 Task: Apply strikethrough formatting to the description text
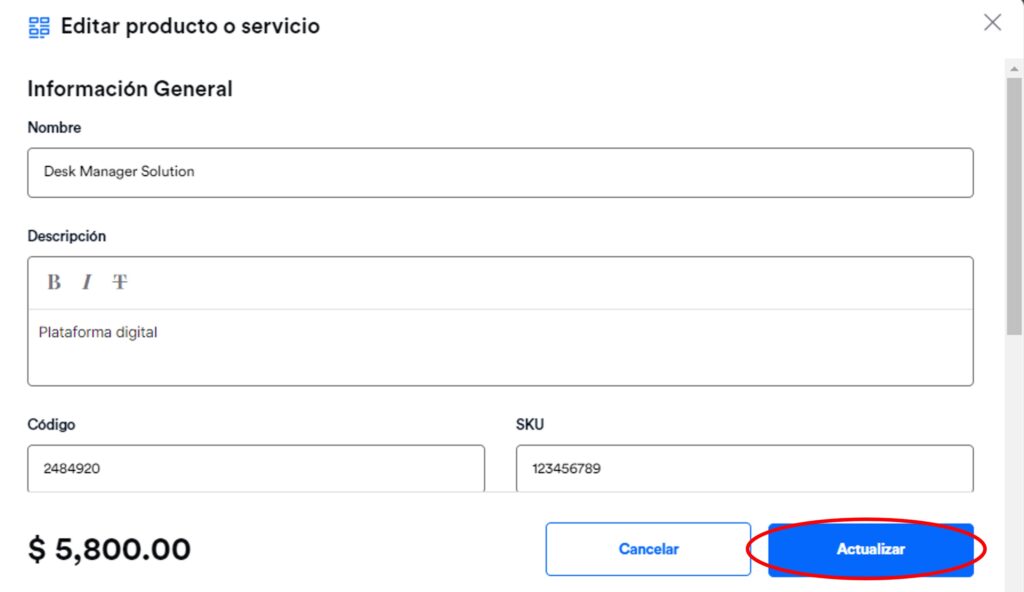119,282
